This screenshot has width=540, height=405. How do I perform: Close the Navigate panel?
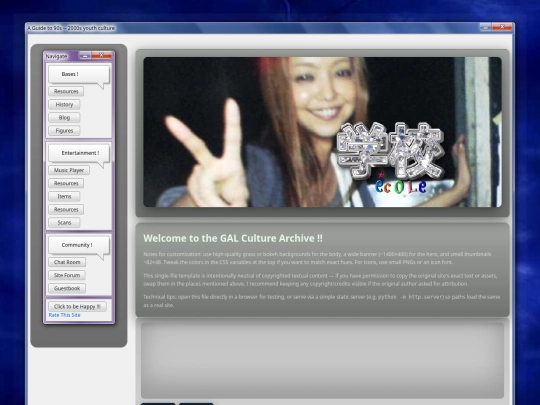102,55
